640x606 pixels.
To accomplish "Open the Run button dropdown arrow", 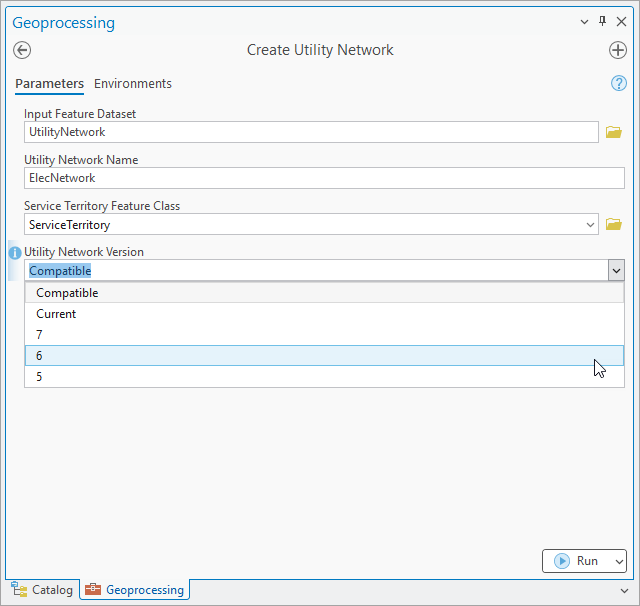I will [616, 561].
